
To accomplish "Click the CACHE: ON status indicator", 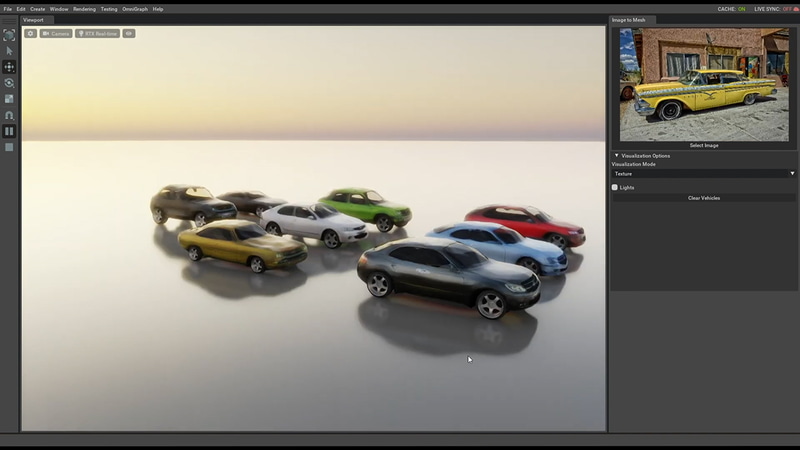I will point(732,9).
